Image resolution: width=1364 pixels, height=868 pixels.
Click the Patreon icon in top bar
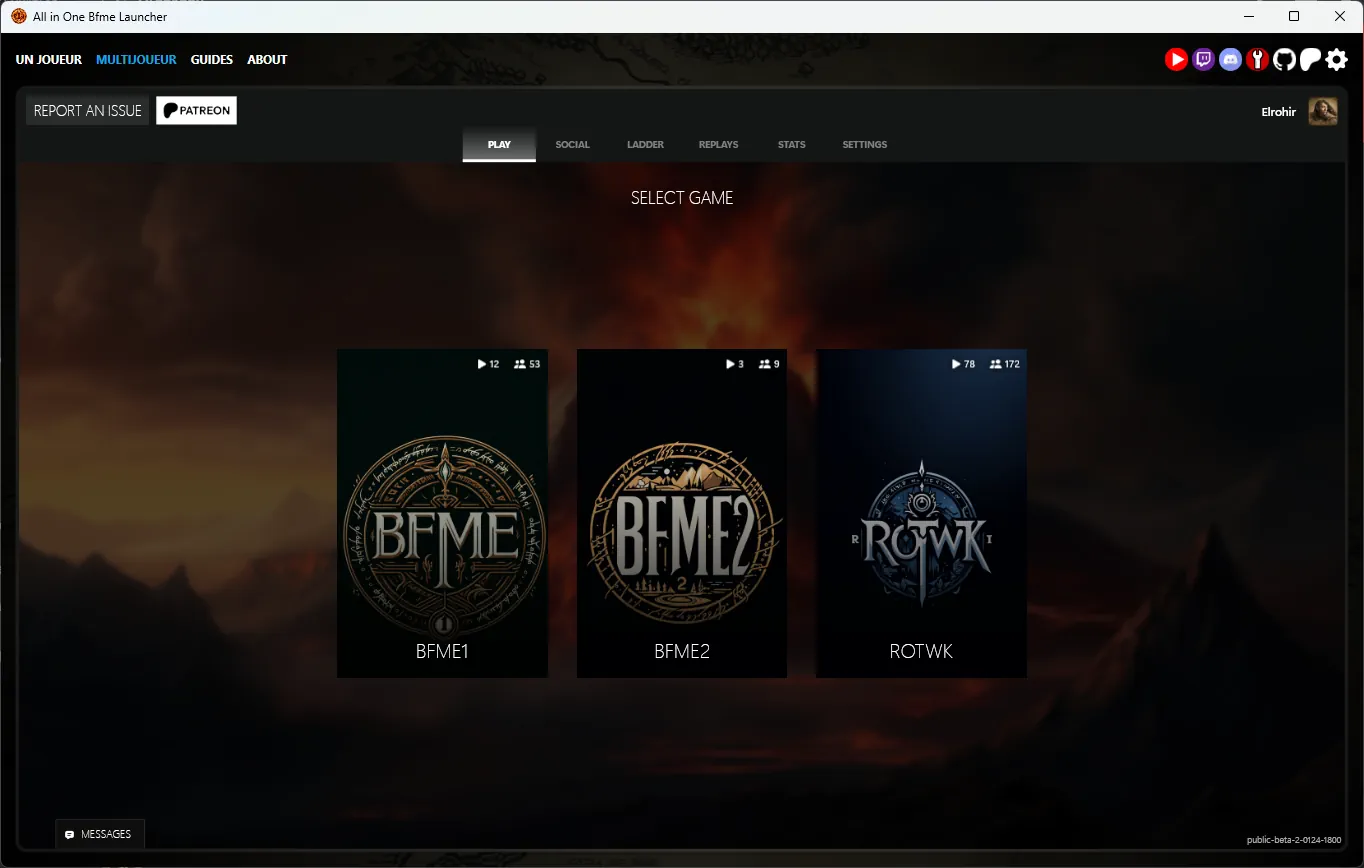[1310, 60]
